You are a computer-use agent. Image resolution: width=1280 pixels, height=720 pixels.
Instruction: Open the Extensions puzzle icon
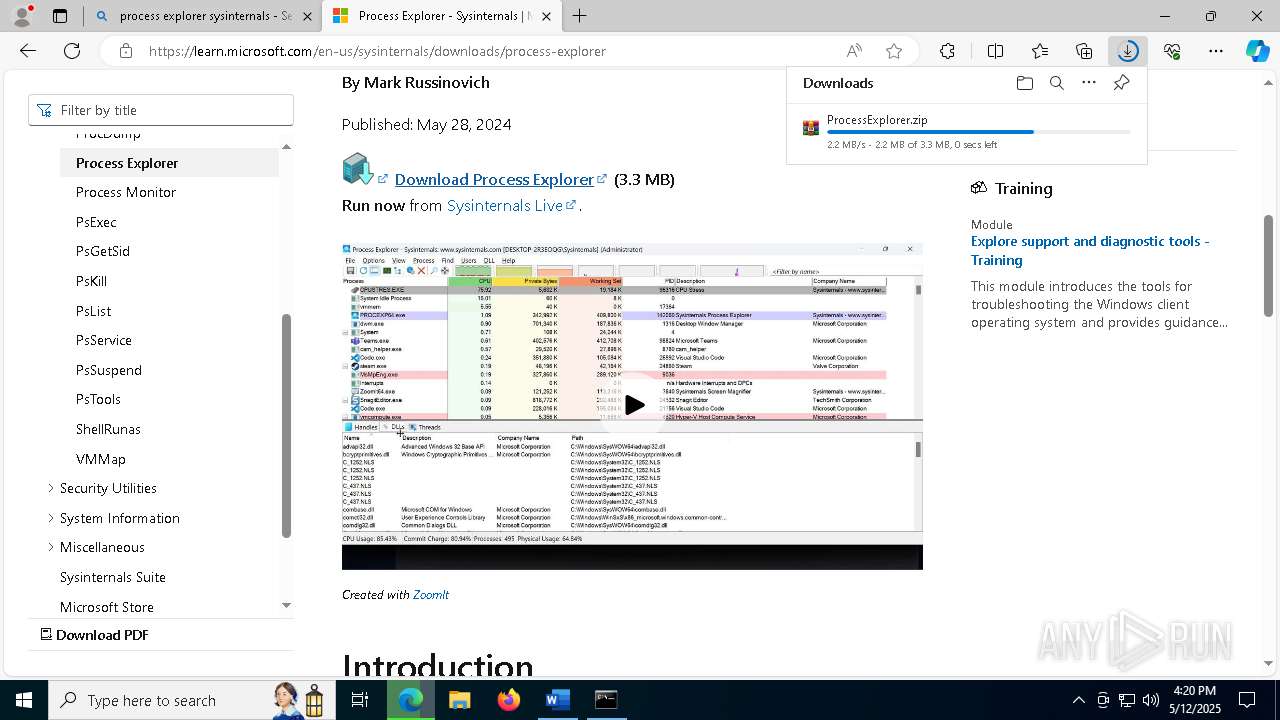click(x=947, y=51)
